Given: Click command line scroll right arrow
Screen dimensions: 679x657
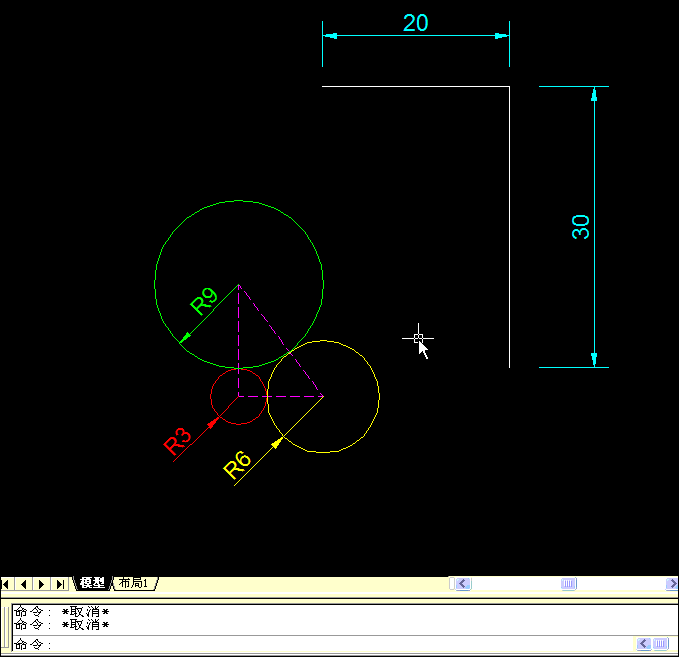Looking at the screenshot, I should 661,644.
